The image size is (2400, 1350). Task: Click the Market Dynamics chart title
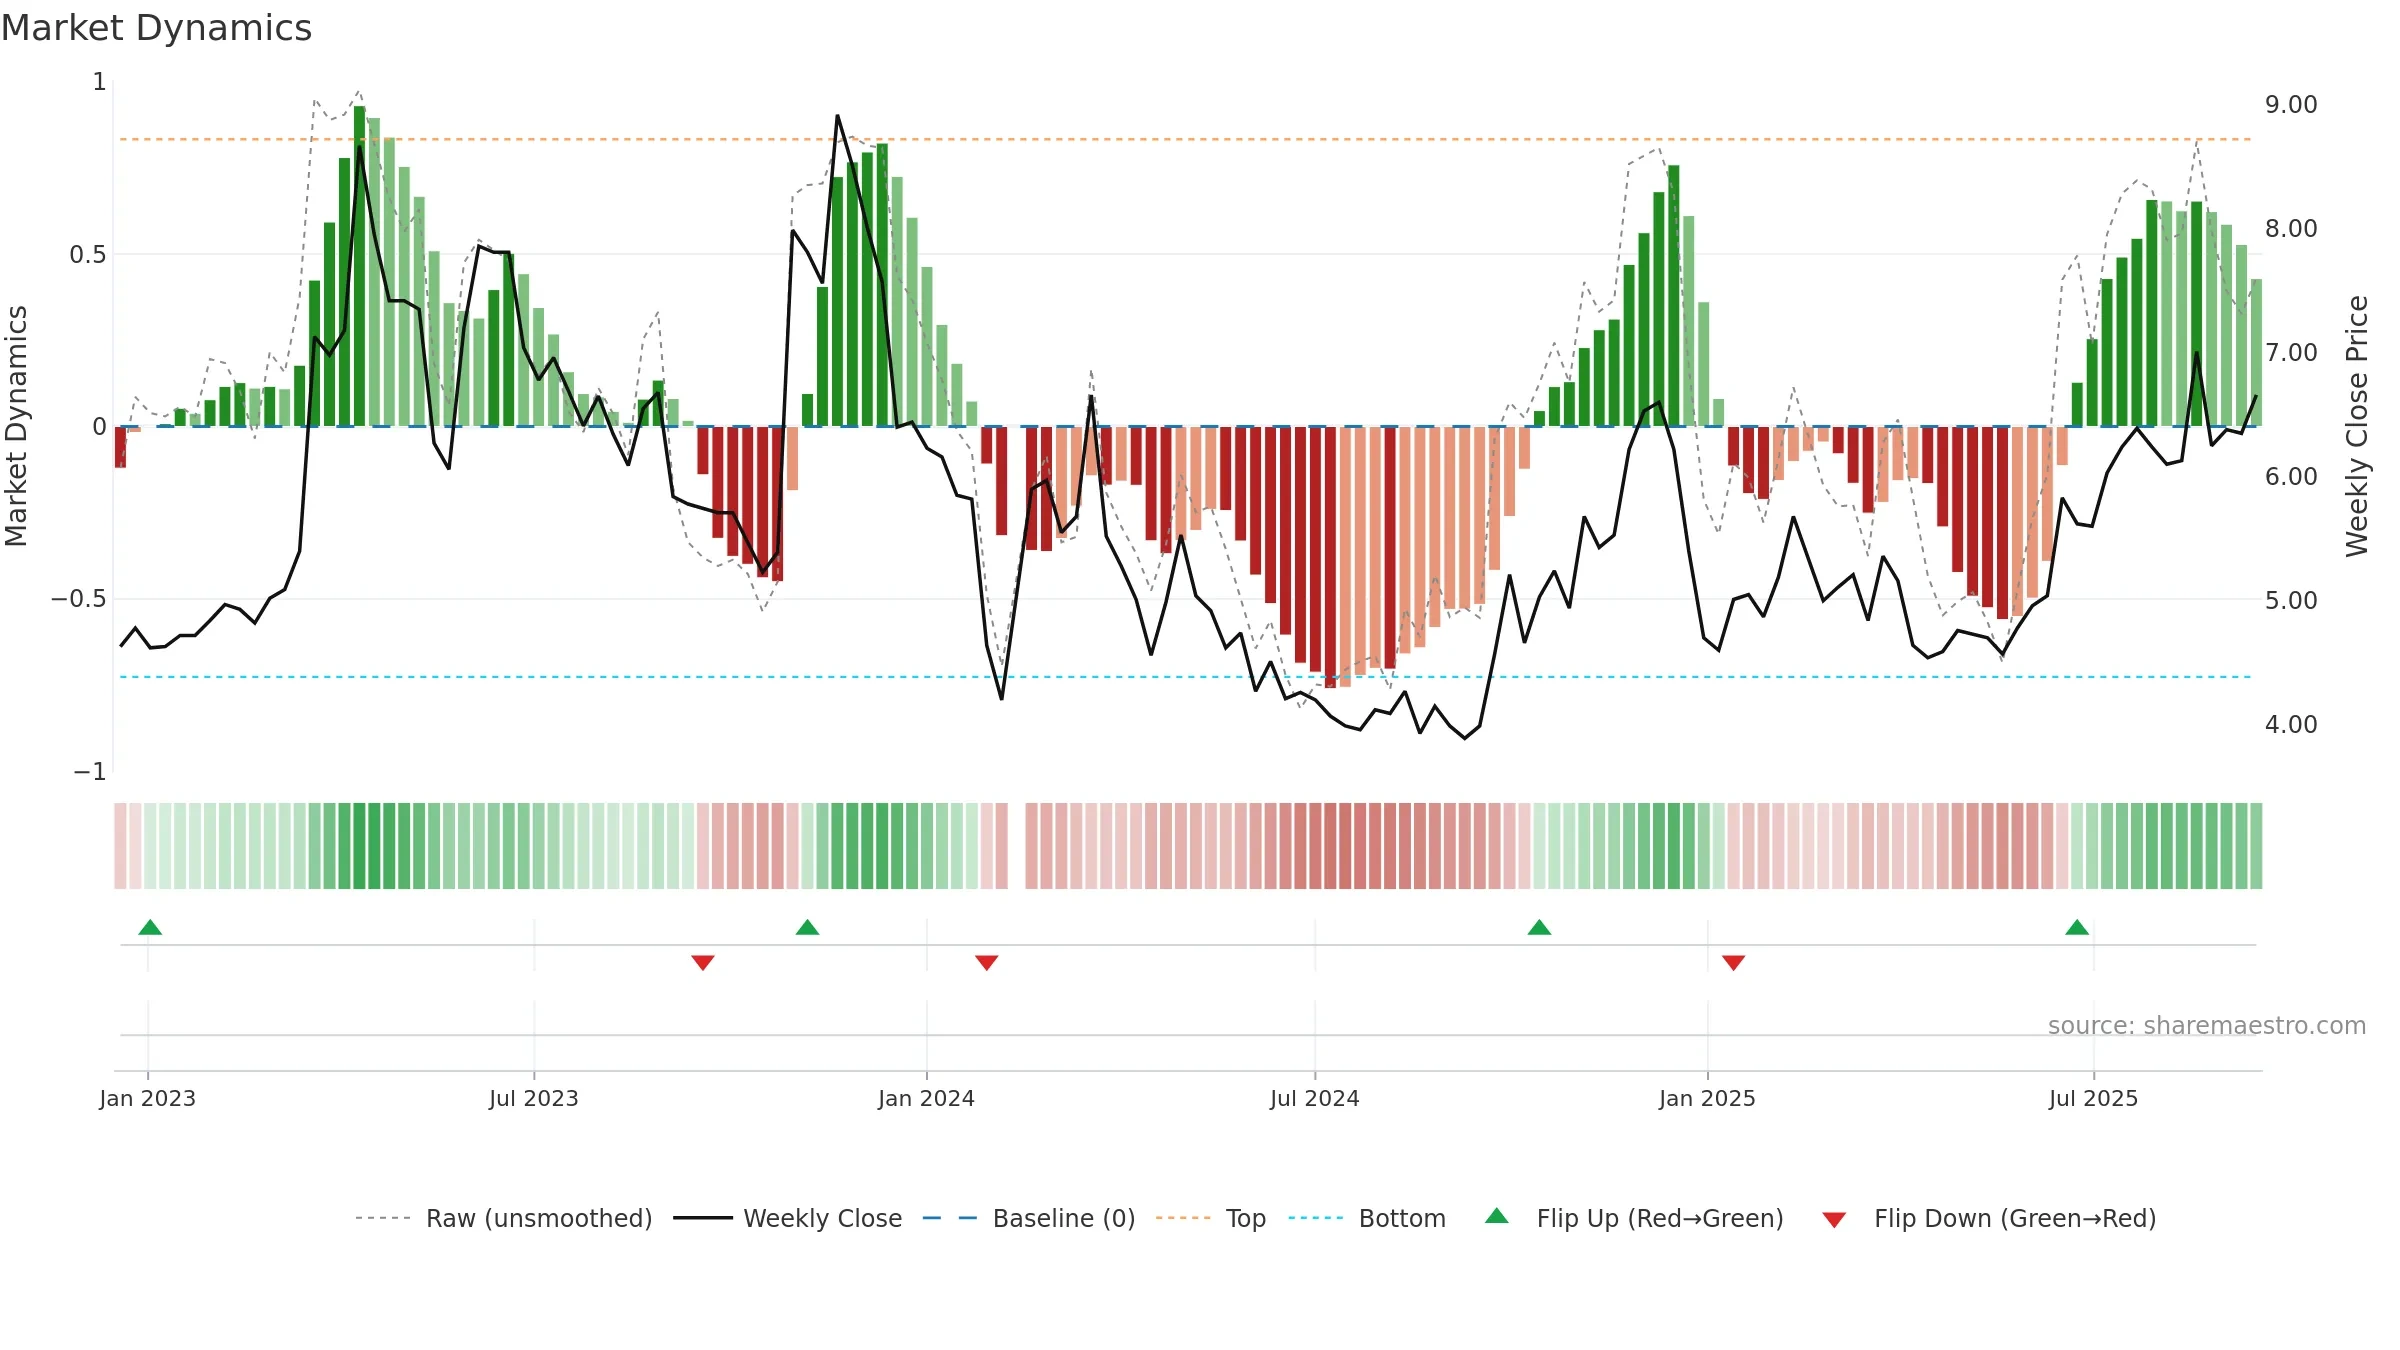coord(156,28)
